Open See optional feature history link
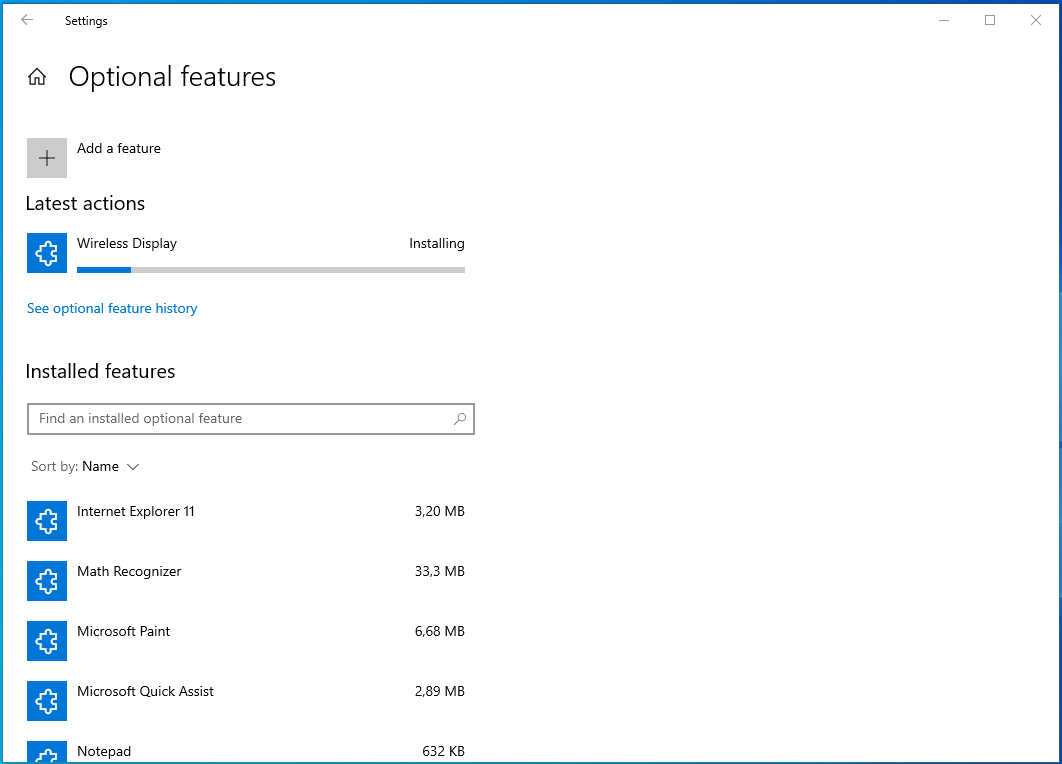 tap(112, 308)
